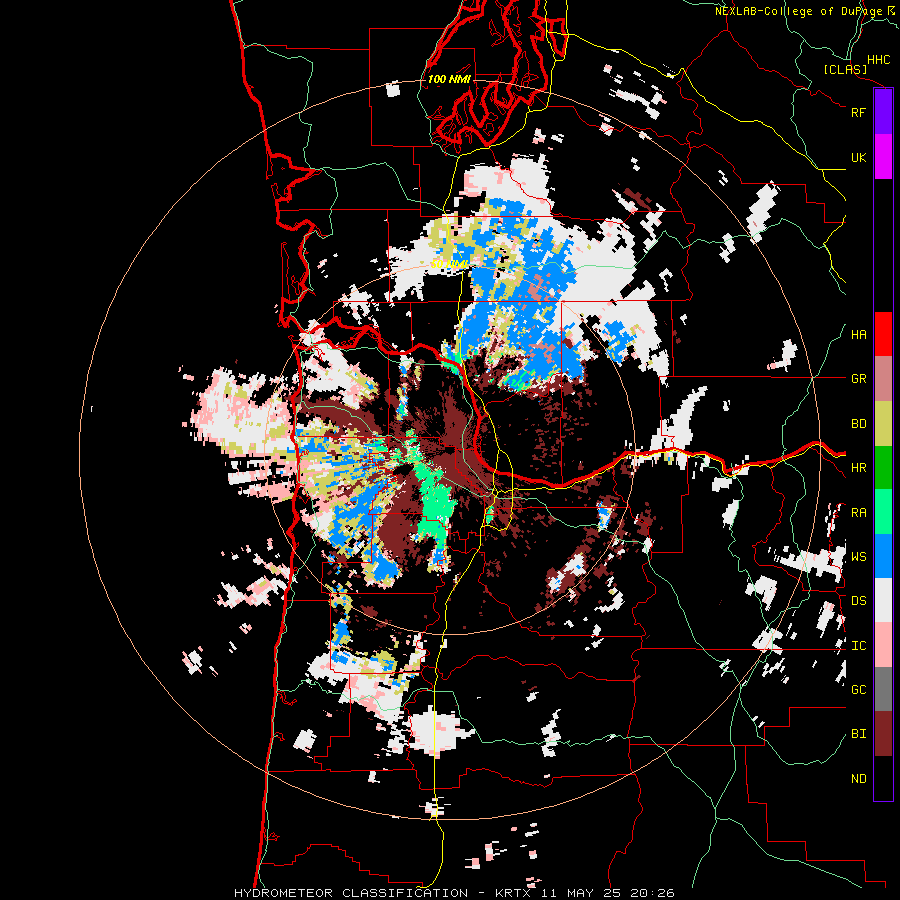This screenshot has height=900, width=900.
Task: Click the WS blue legend swatch
Action: [883, 556]
